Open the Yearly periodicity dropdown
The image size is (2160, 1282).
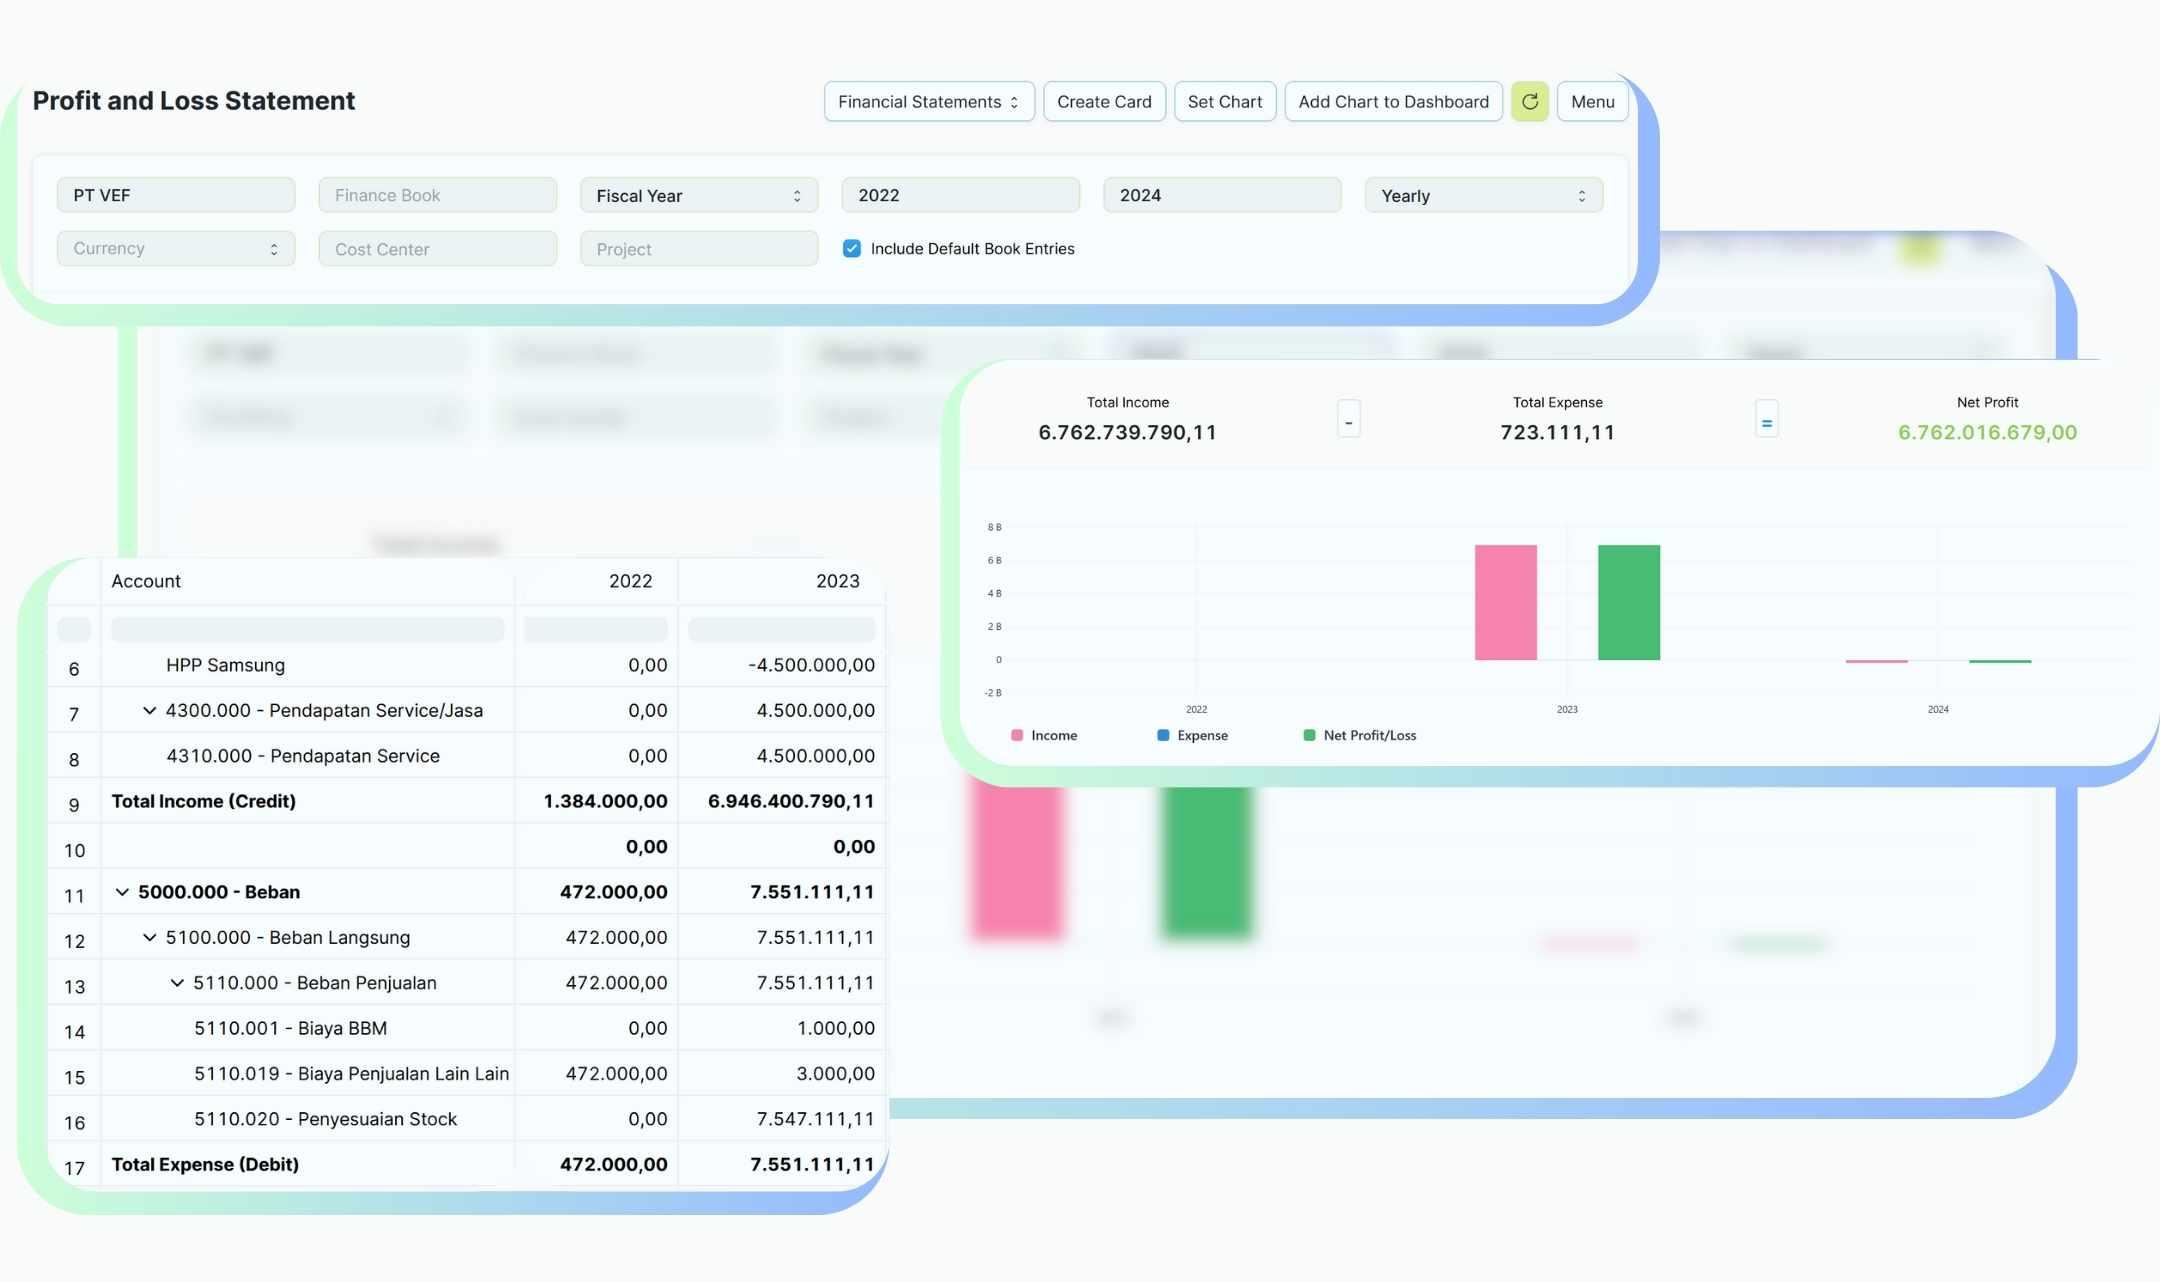[1482, 195]
